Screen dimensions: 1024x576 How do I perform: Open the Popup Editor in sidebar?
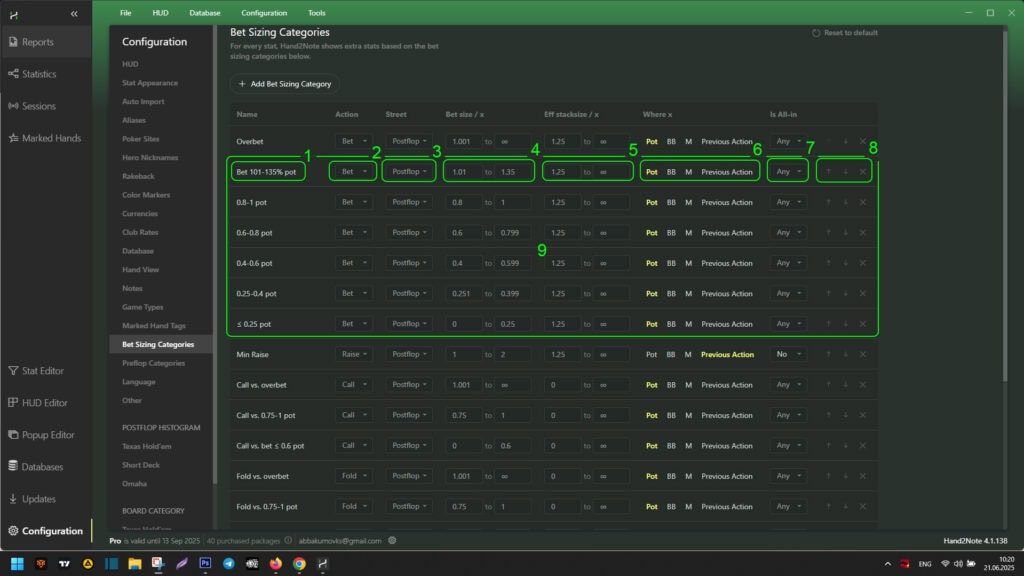point(47,435)
